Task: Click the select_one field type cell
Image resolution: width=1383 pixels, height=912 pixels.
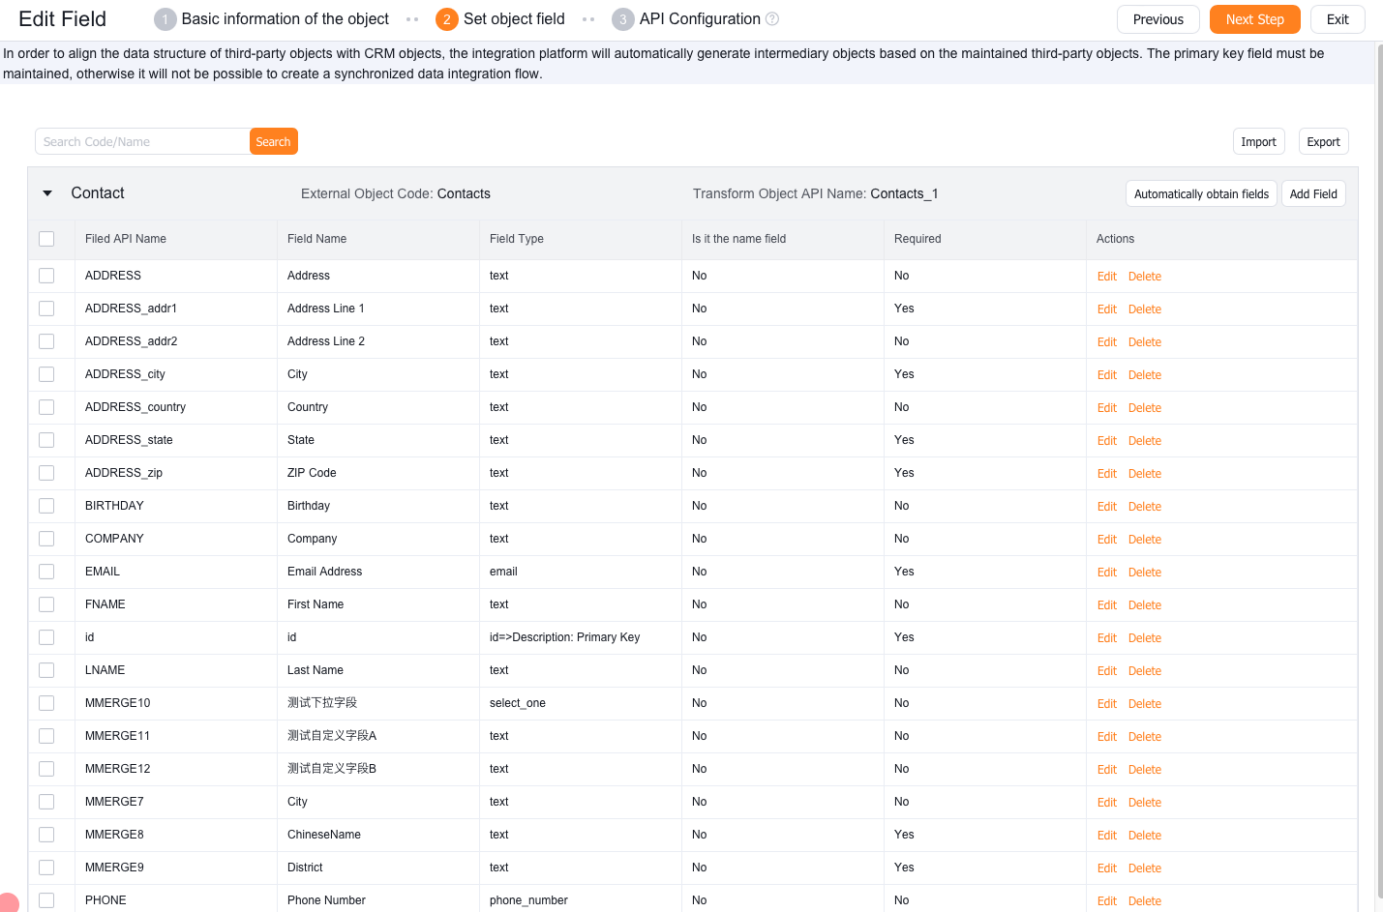Action: [x=517, y=703]
